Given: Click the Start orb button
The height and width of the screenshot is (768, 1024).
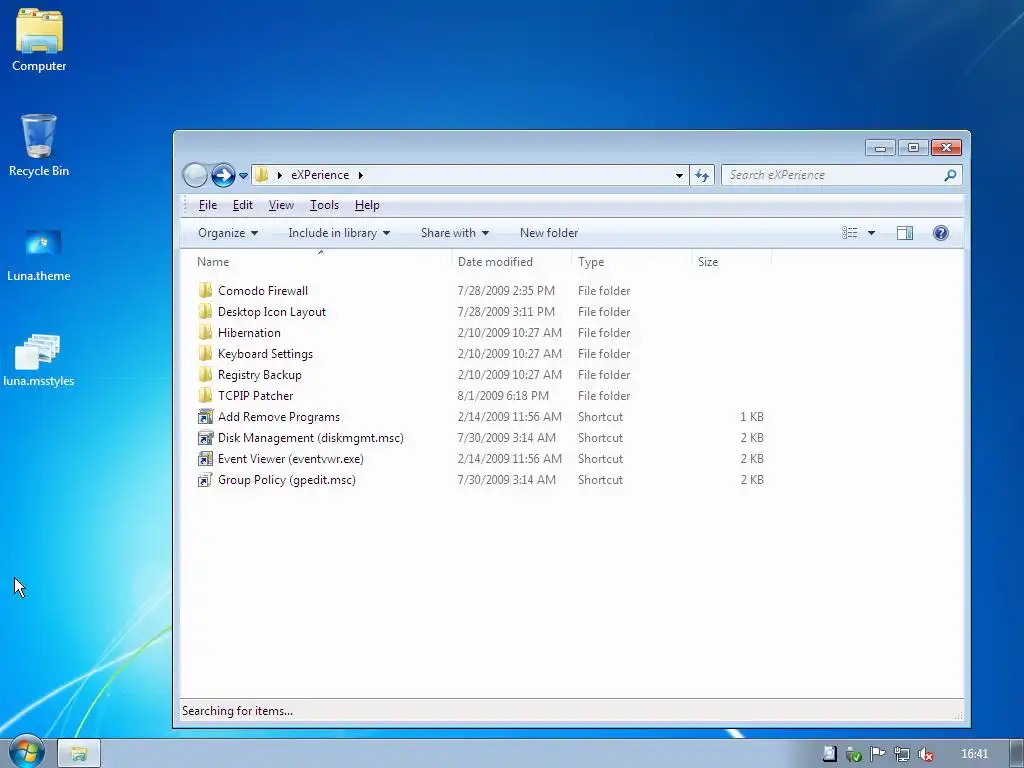Looking at the screenshot, I should [x=26, y=752].
